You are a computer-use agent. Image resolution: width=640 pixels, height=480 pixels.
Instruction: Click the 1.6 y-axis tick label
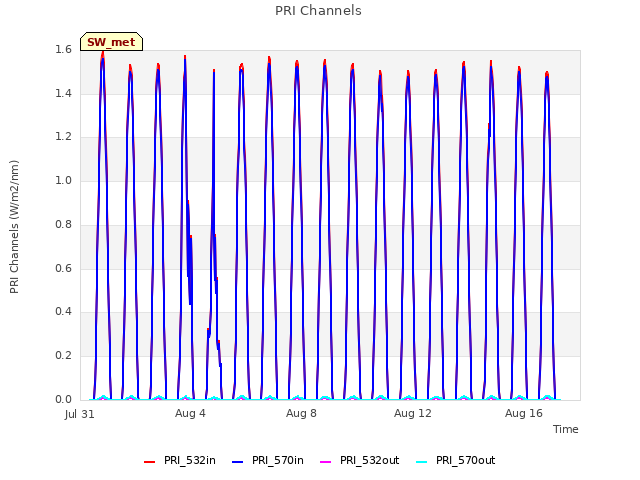(x=63, y=50)
